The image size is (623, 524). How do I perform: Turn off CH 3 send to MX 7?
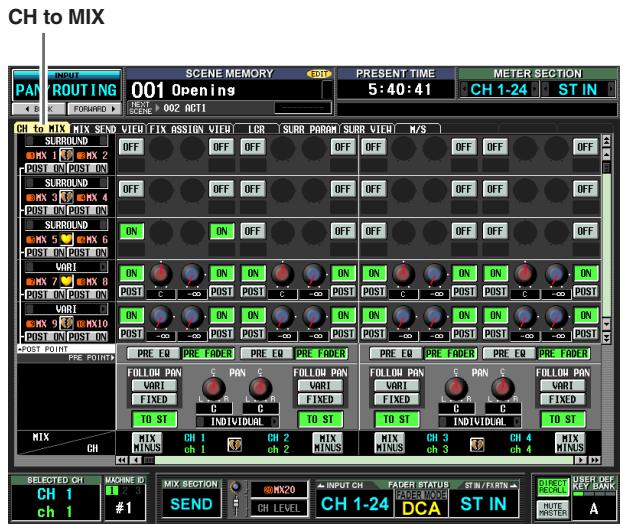[x=374, y=273]
